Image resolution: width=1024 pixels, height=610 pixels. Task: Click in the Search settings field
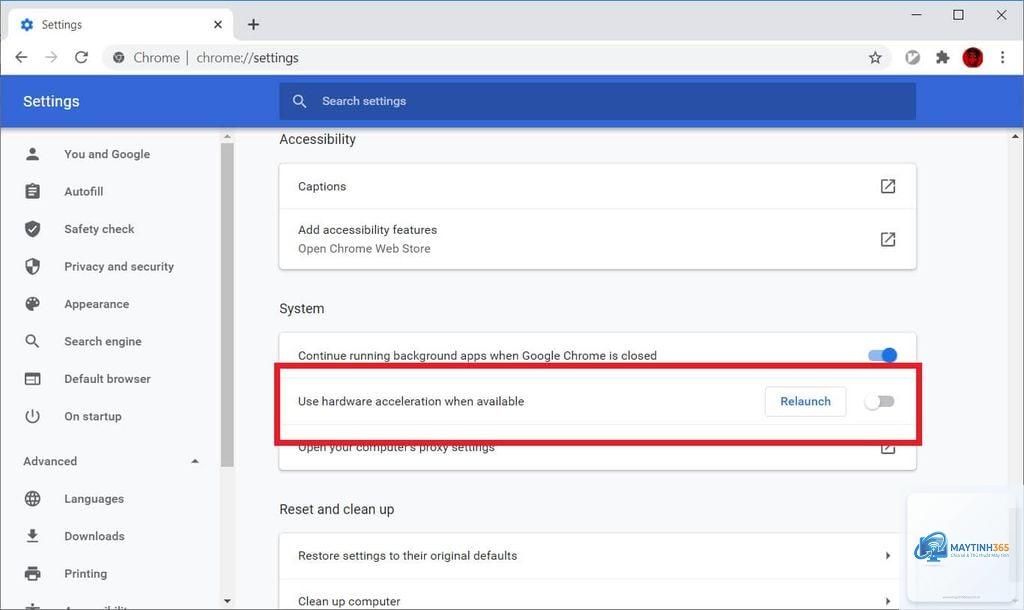(598, 101)
